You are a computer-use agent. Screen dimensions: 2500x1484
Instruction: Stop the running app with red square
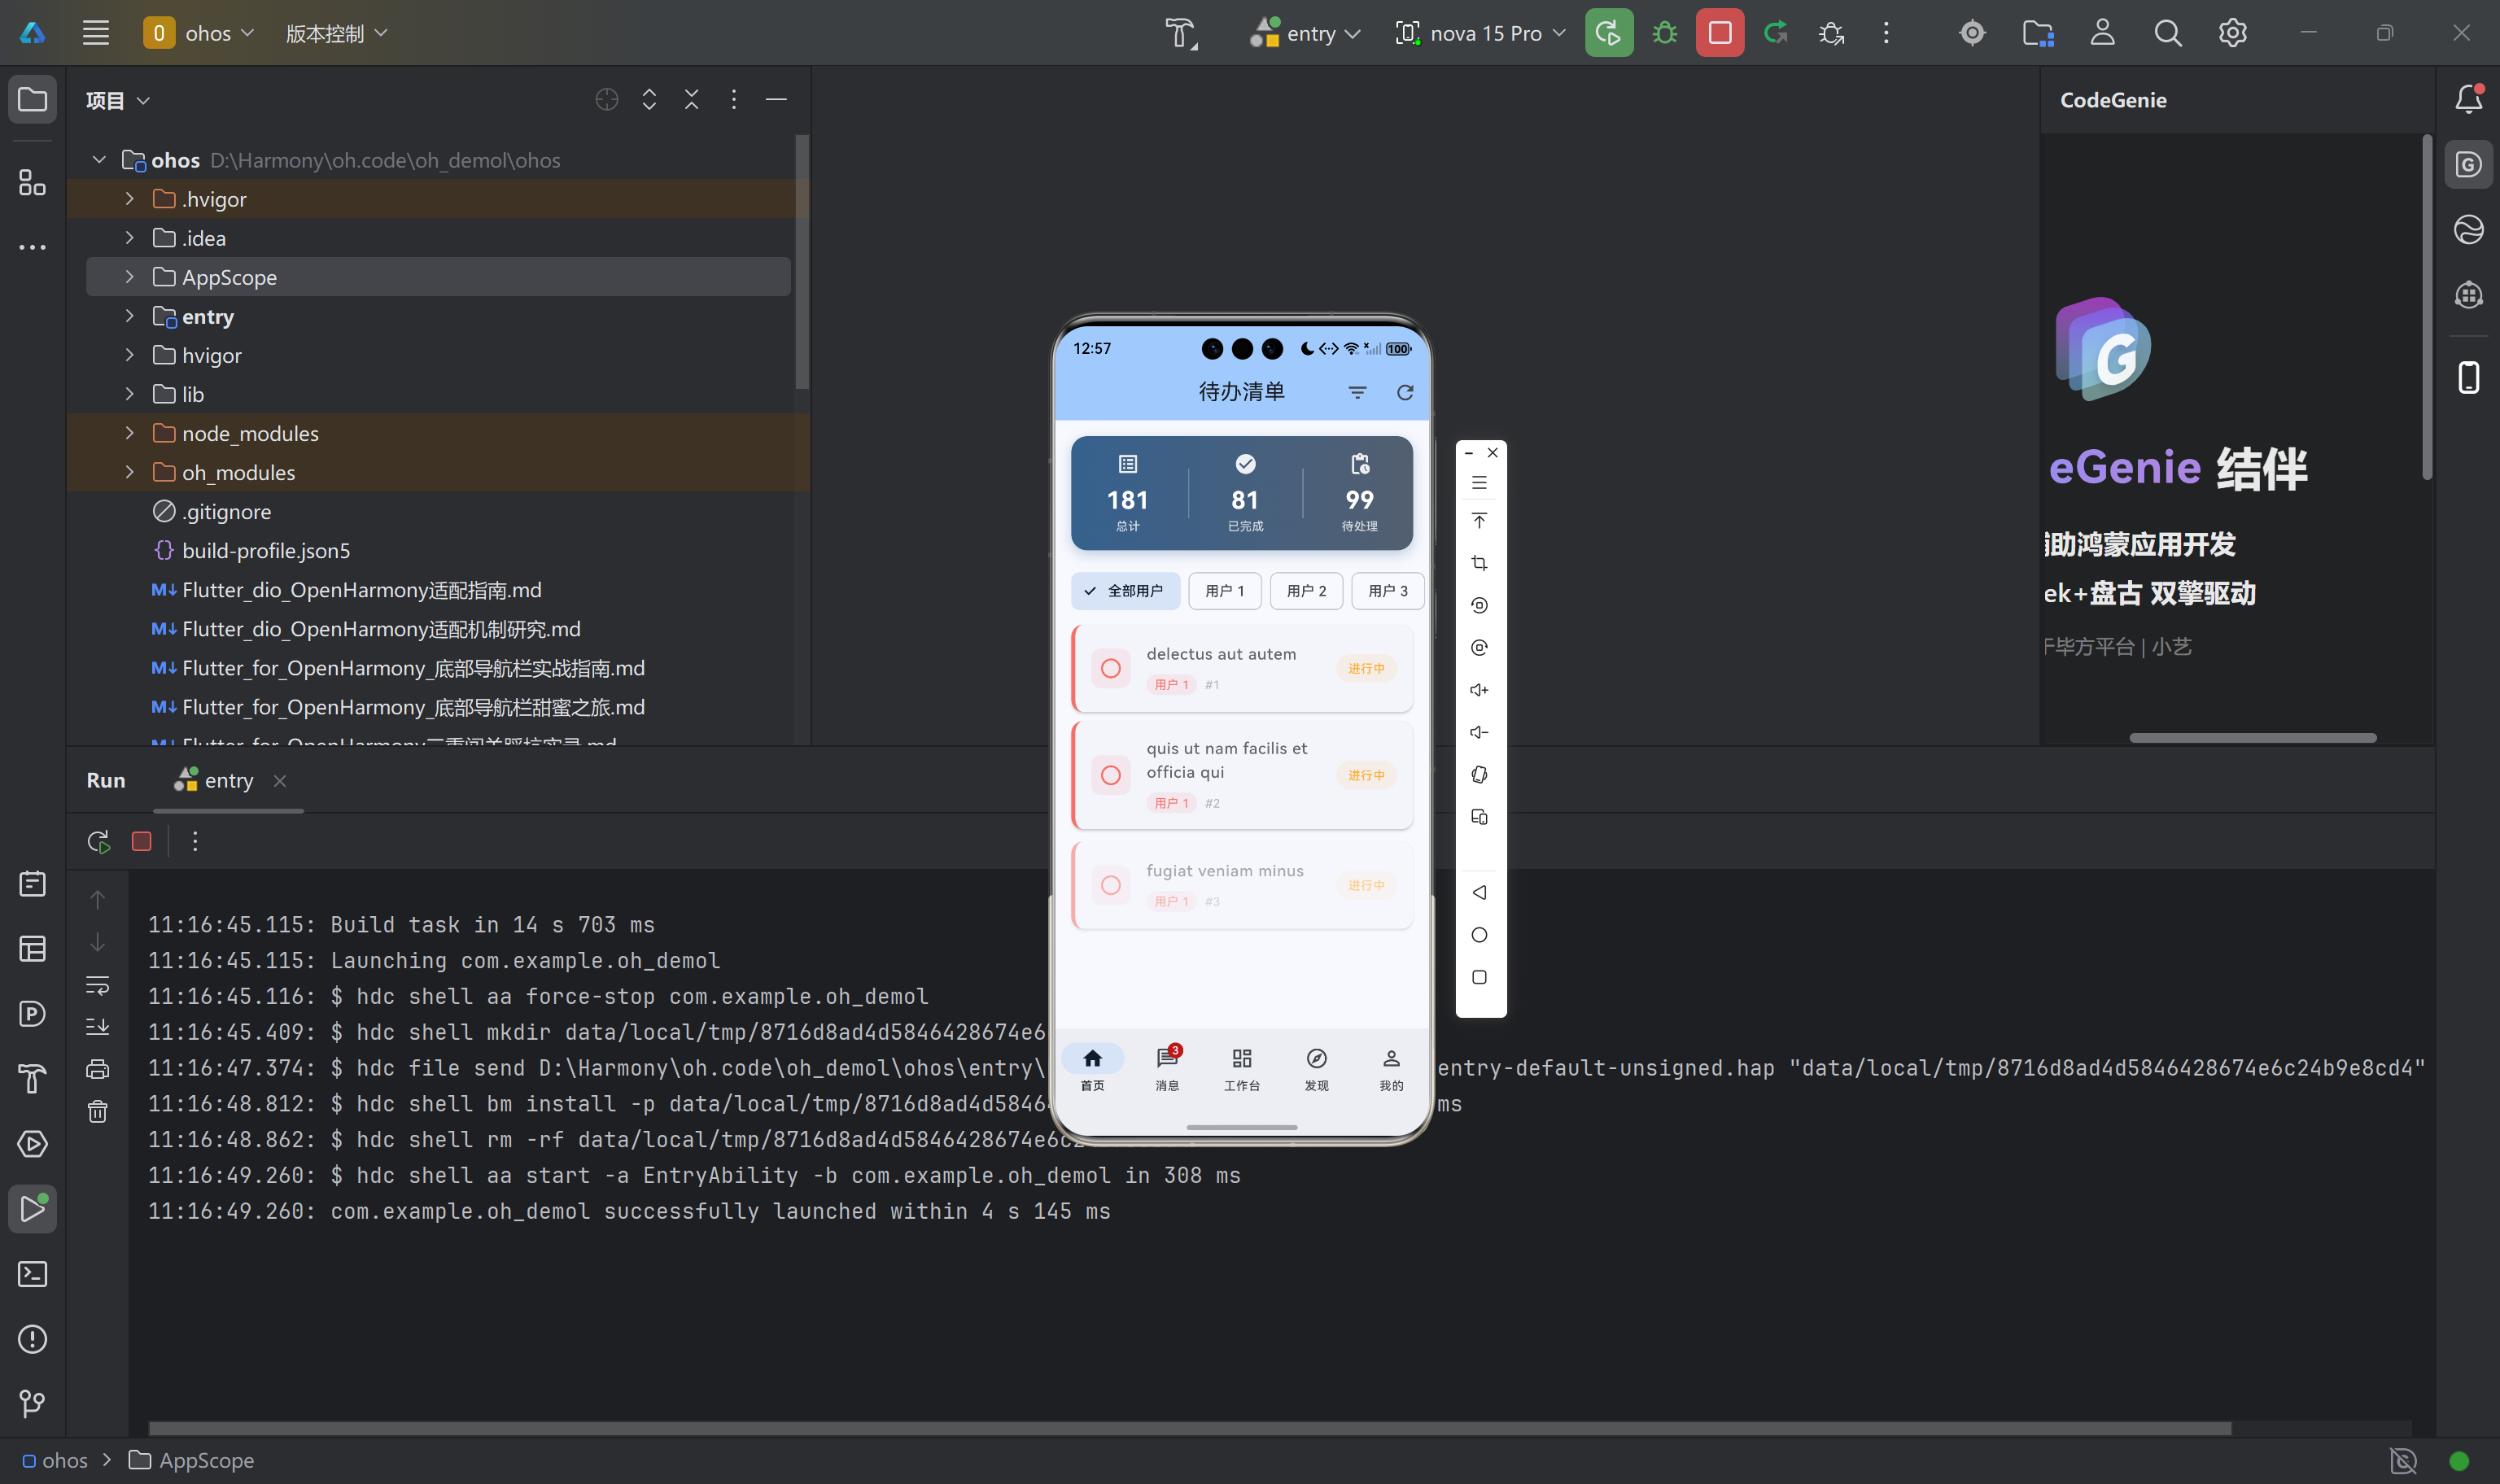(x=1719, y=33)
